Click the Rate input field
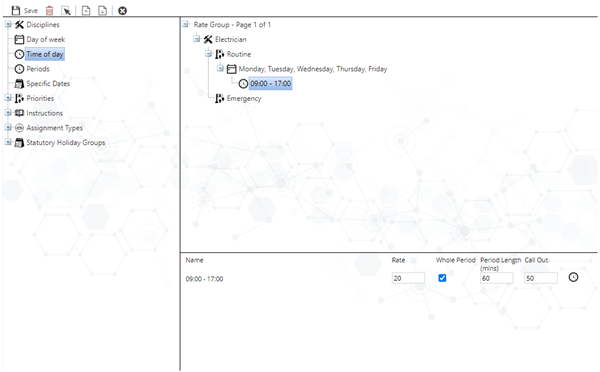Image resolution: width=600 pixels, height=372 pixels. pos(408,278)
